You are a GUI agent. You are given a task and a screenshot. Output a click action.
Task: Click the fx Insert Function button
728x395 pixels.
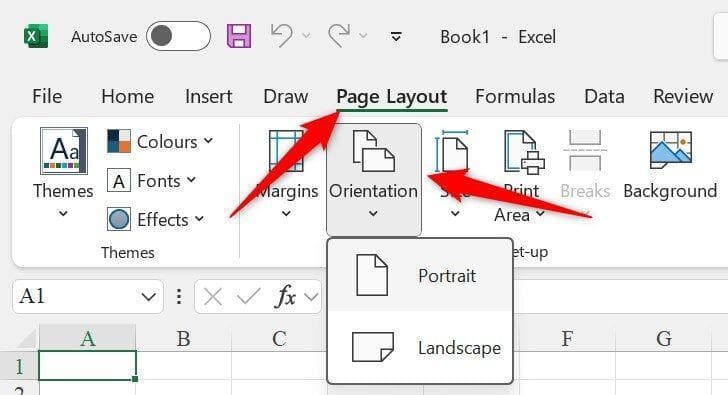tap(286, 297)
